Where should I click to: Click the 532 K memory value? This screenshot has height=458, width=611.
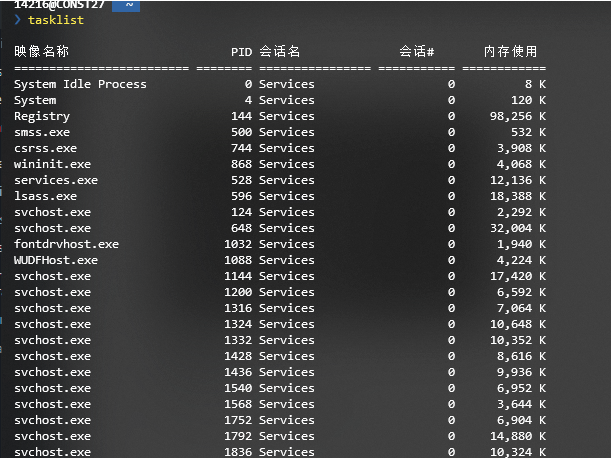coord(528,132)
